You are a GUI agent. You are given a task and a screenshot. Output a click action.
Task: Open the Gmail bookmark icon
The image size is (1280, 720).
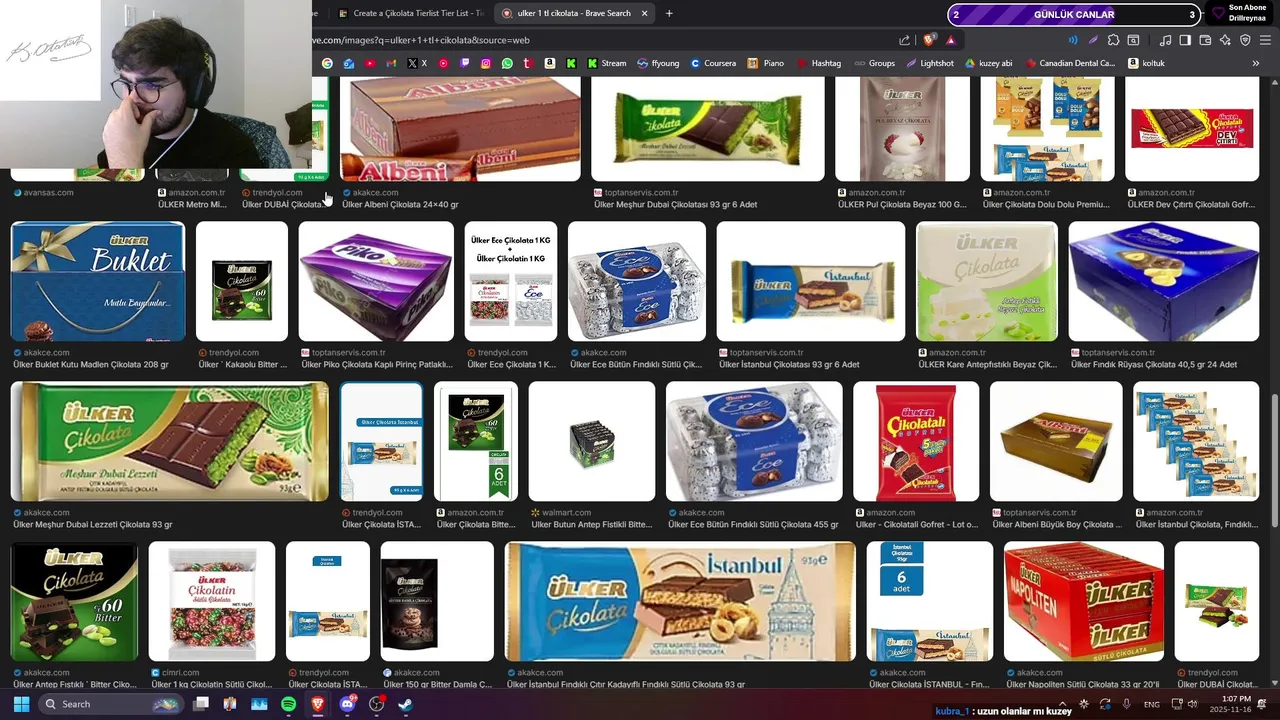click(391, 63)
